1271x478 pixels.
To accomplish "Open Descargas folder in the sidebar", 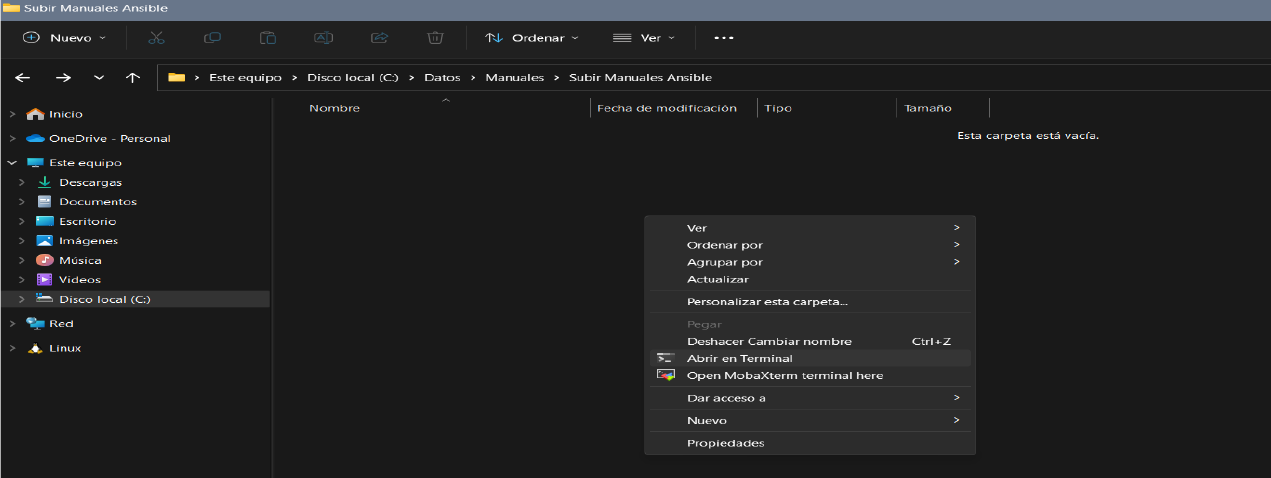I will 90,182.
